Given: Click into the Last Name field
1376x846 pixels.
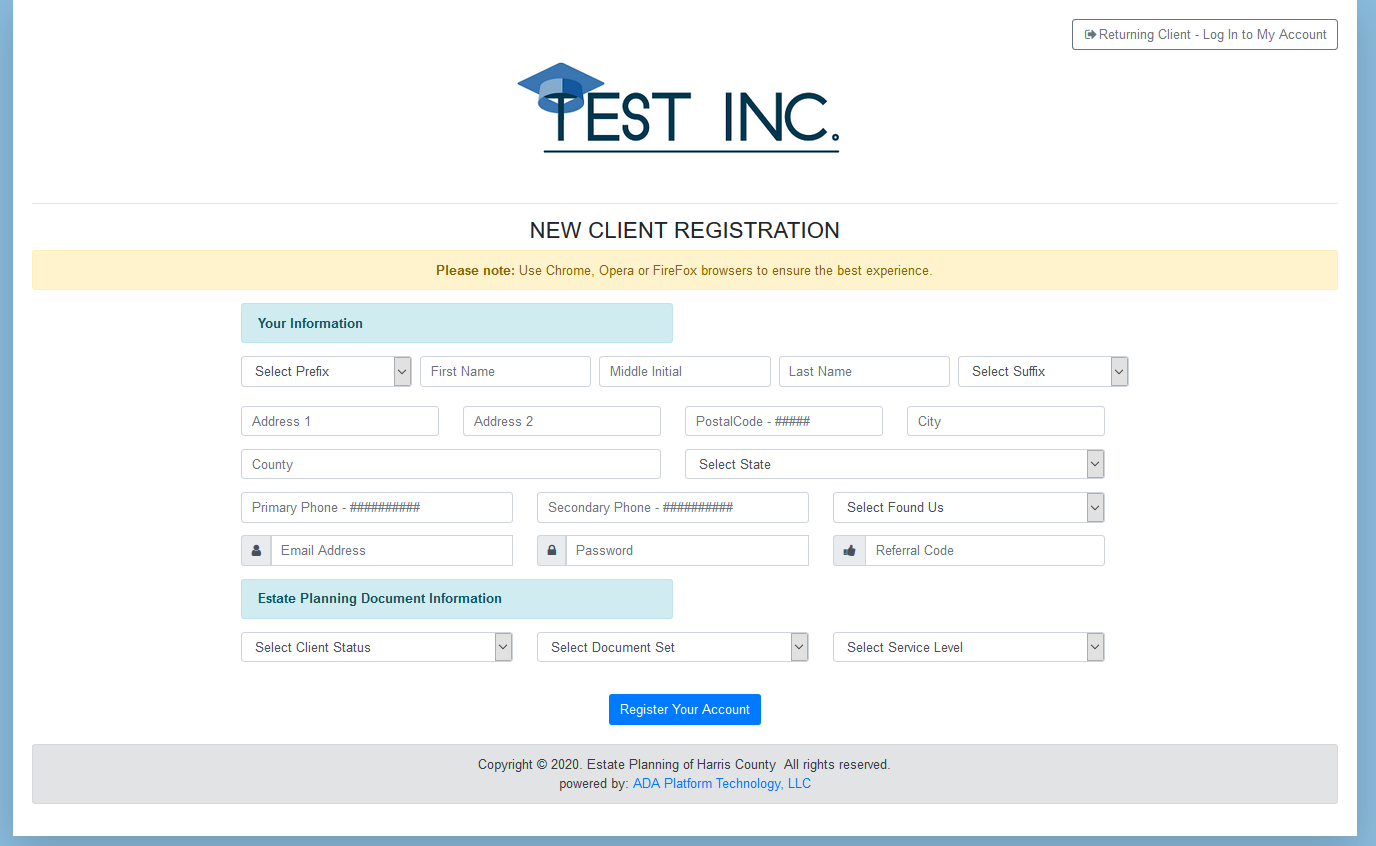Looking at the screenshot, I should 864,371.
